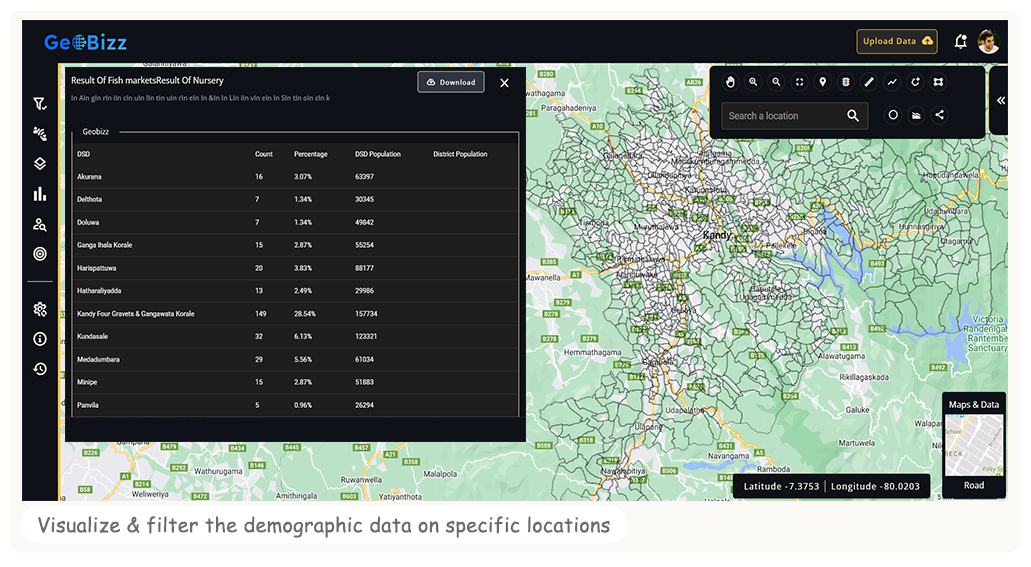Image resolution: width=1031 pixels, height=567 pixels.
Task: Sort by Count column header
Action: click(264, 154)
